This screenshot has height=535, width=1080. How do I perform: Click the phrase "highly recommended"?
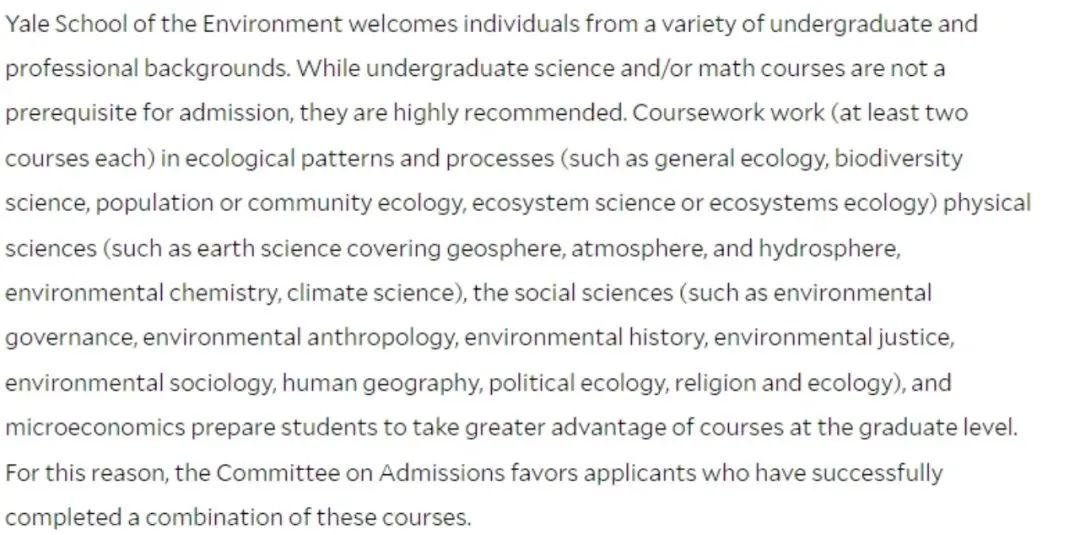508,114
